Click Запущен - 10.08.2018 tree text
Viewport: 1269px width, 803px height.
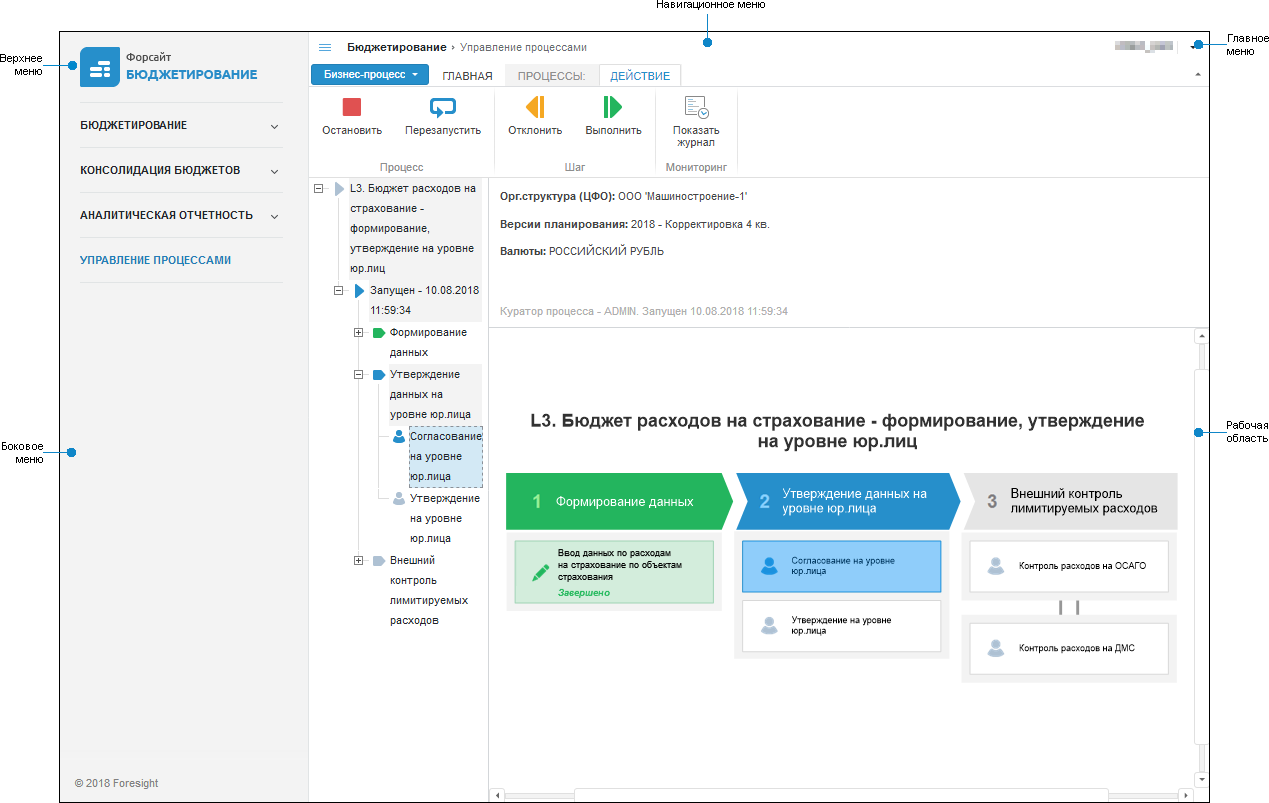[424, 300]
